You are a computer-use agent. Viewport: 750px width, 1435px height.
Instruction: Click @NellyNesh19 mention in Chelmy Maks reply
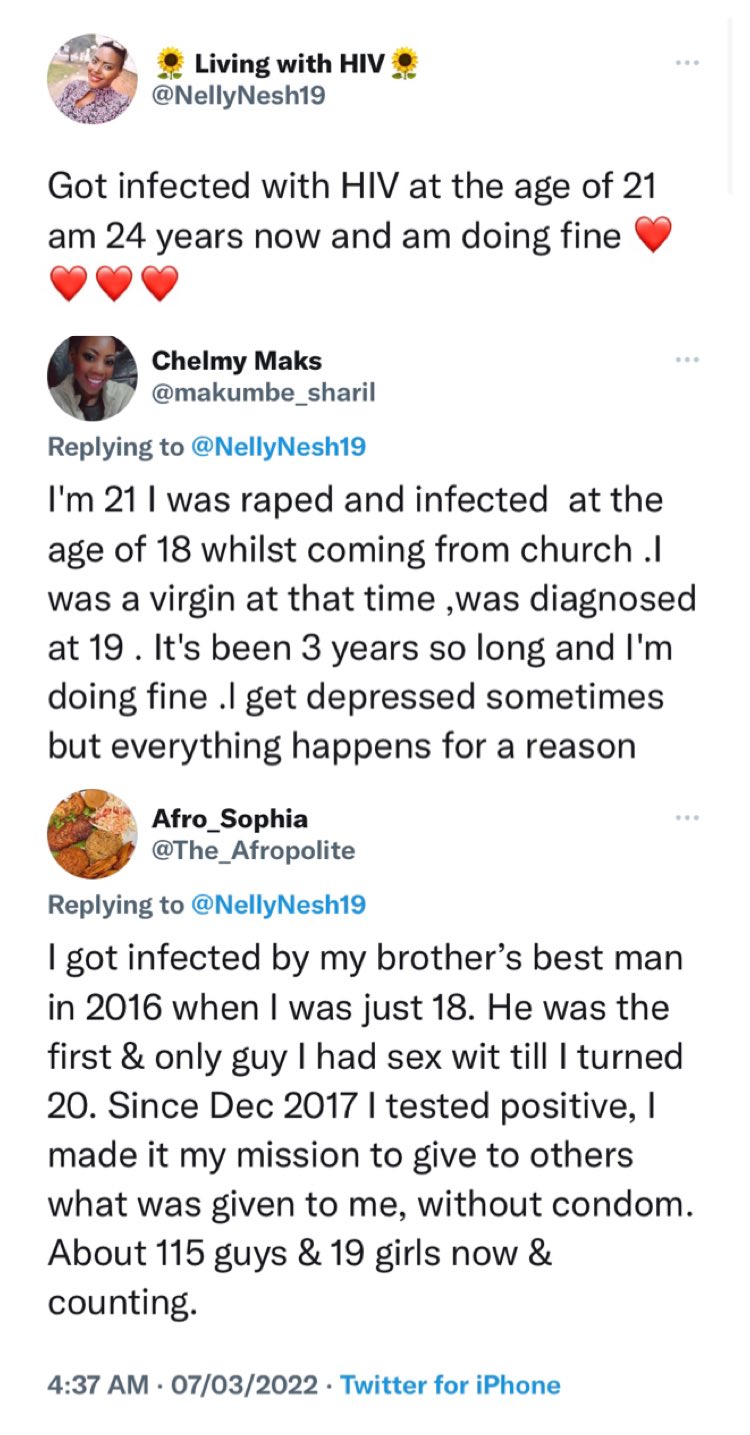[x=278, y=446]
